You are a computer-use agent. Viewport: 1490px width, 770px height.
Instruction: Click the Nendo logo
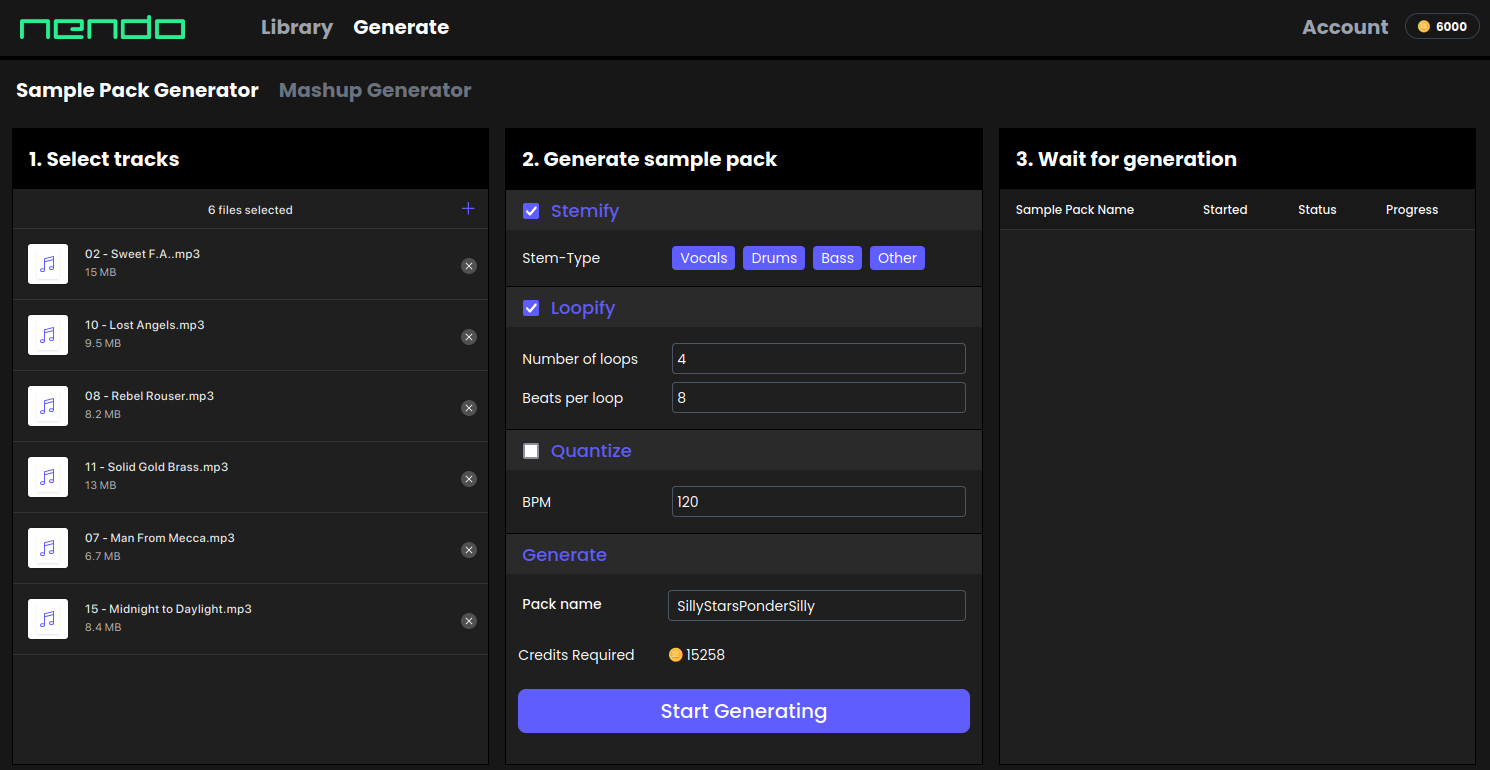102,28
